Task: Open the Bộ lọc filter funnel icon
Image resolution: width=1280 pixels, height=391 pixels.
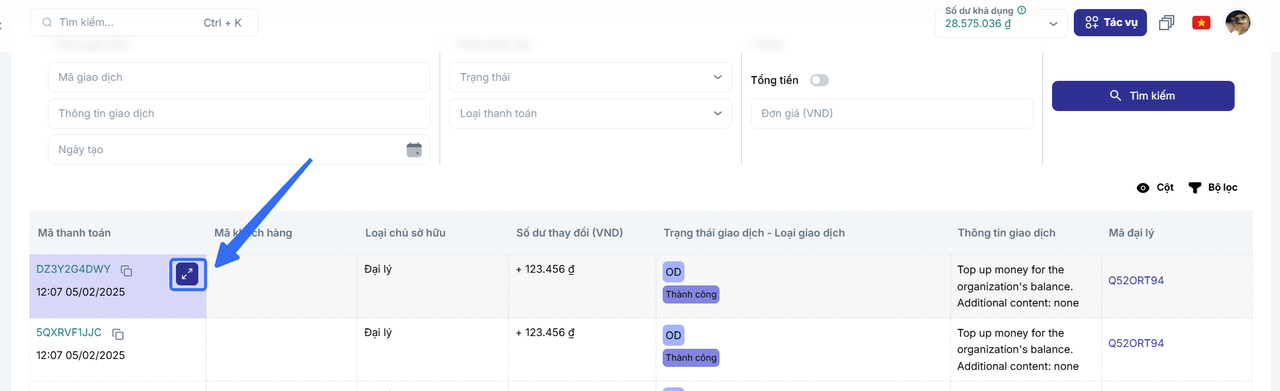Action: 1194,188
